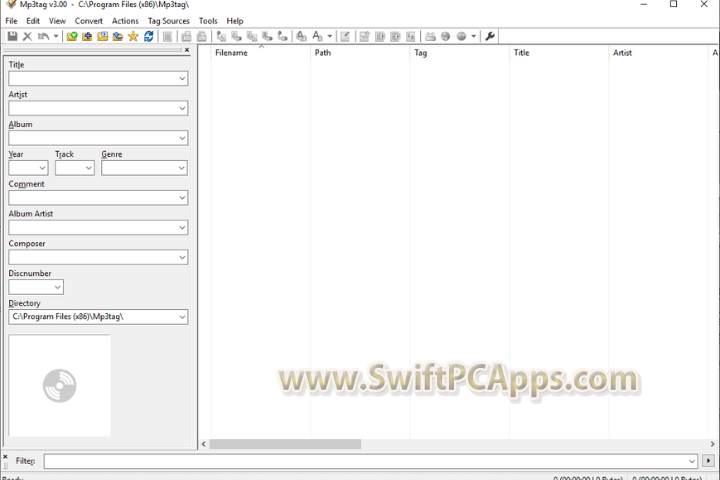This screenshot has height=480, width=720.
Task: Open the Tag Sources menu
Action: click(x=169, y=21)
